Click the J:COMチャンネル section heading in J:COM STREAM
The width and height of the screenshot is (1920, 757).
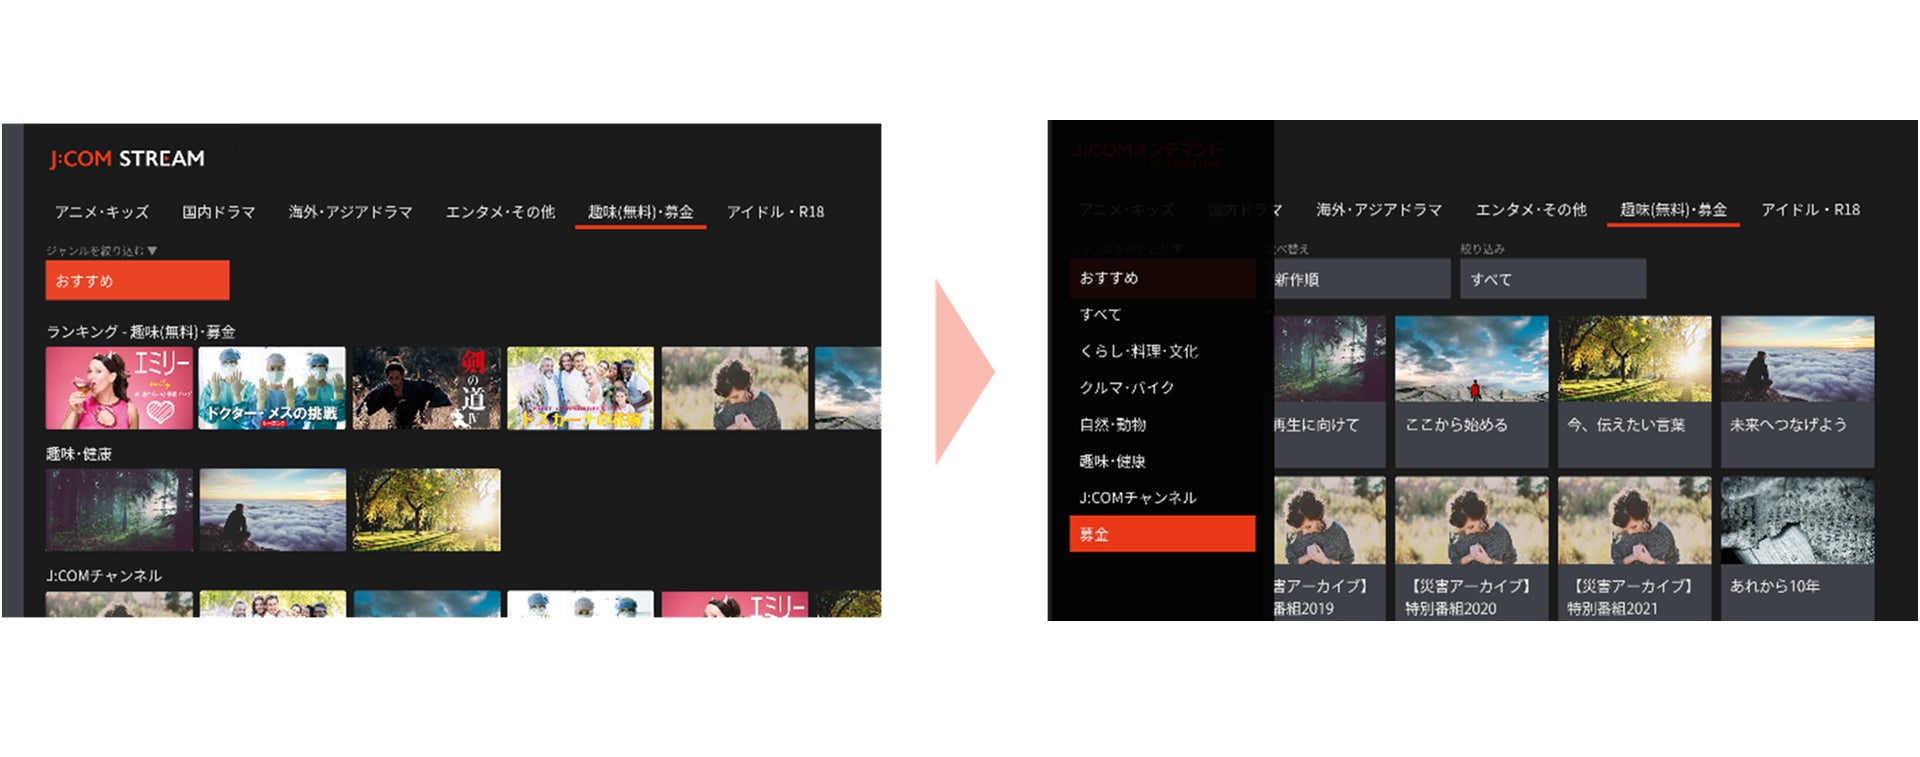(104, 576)
